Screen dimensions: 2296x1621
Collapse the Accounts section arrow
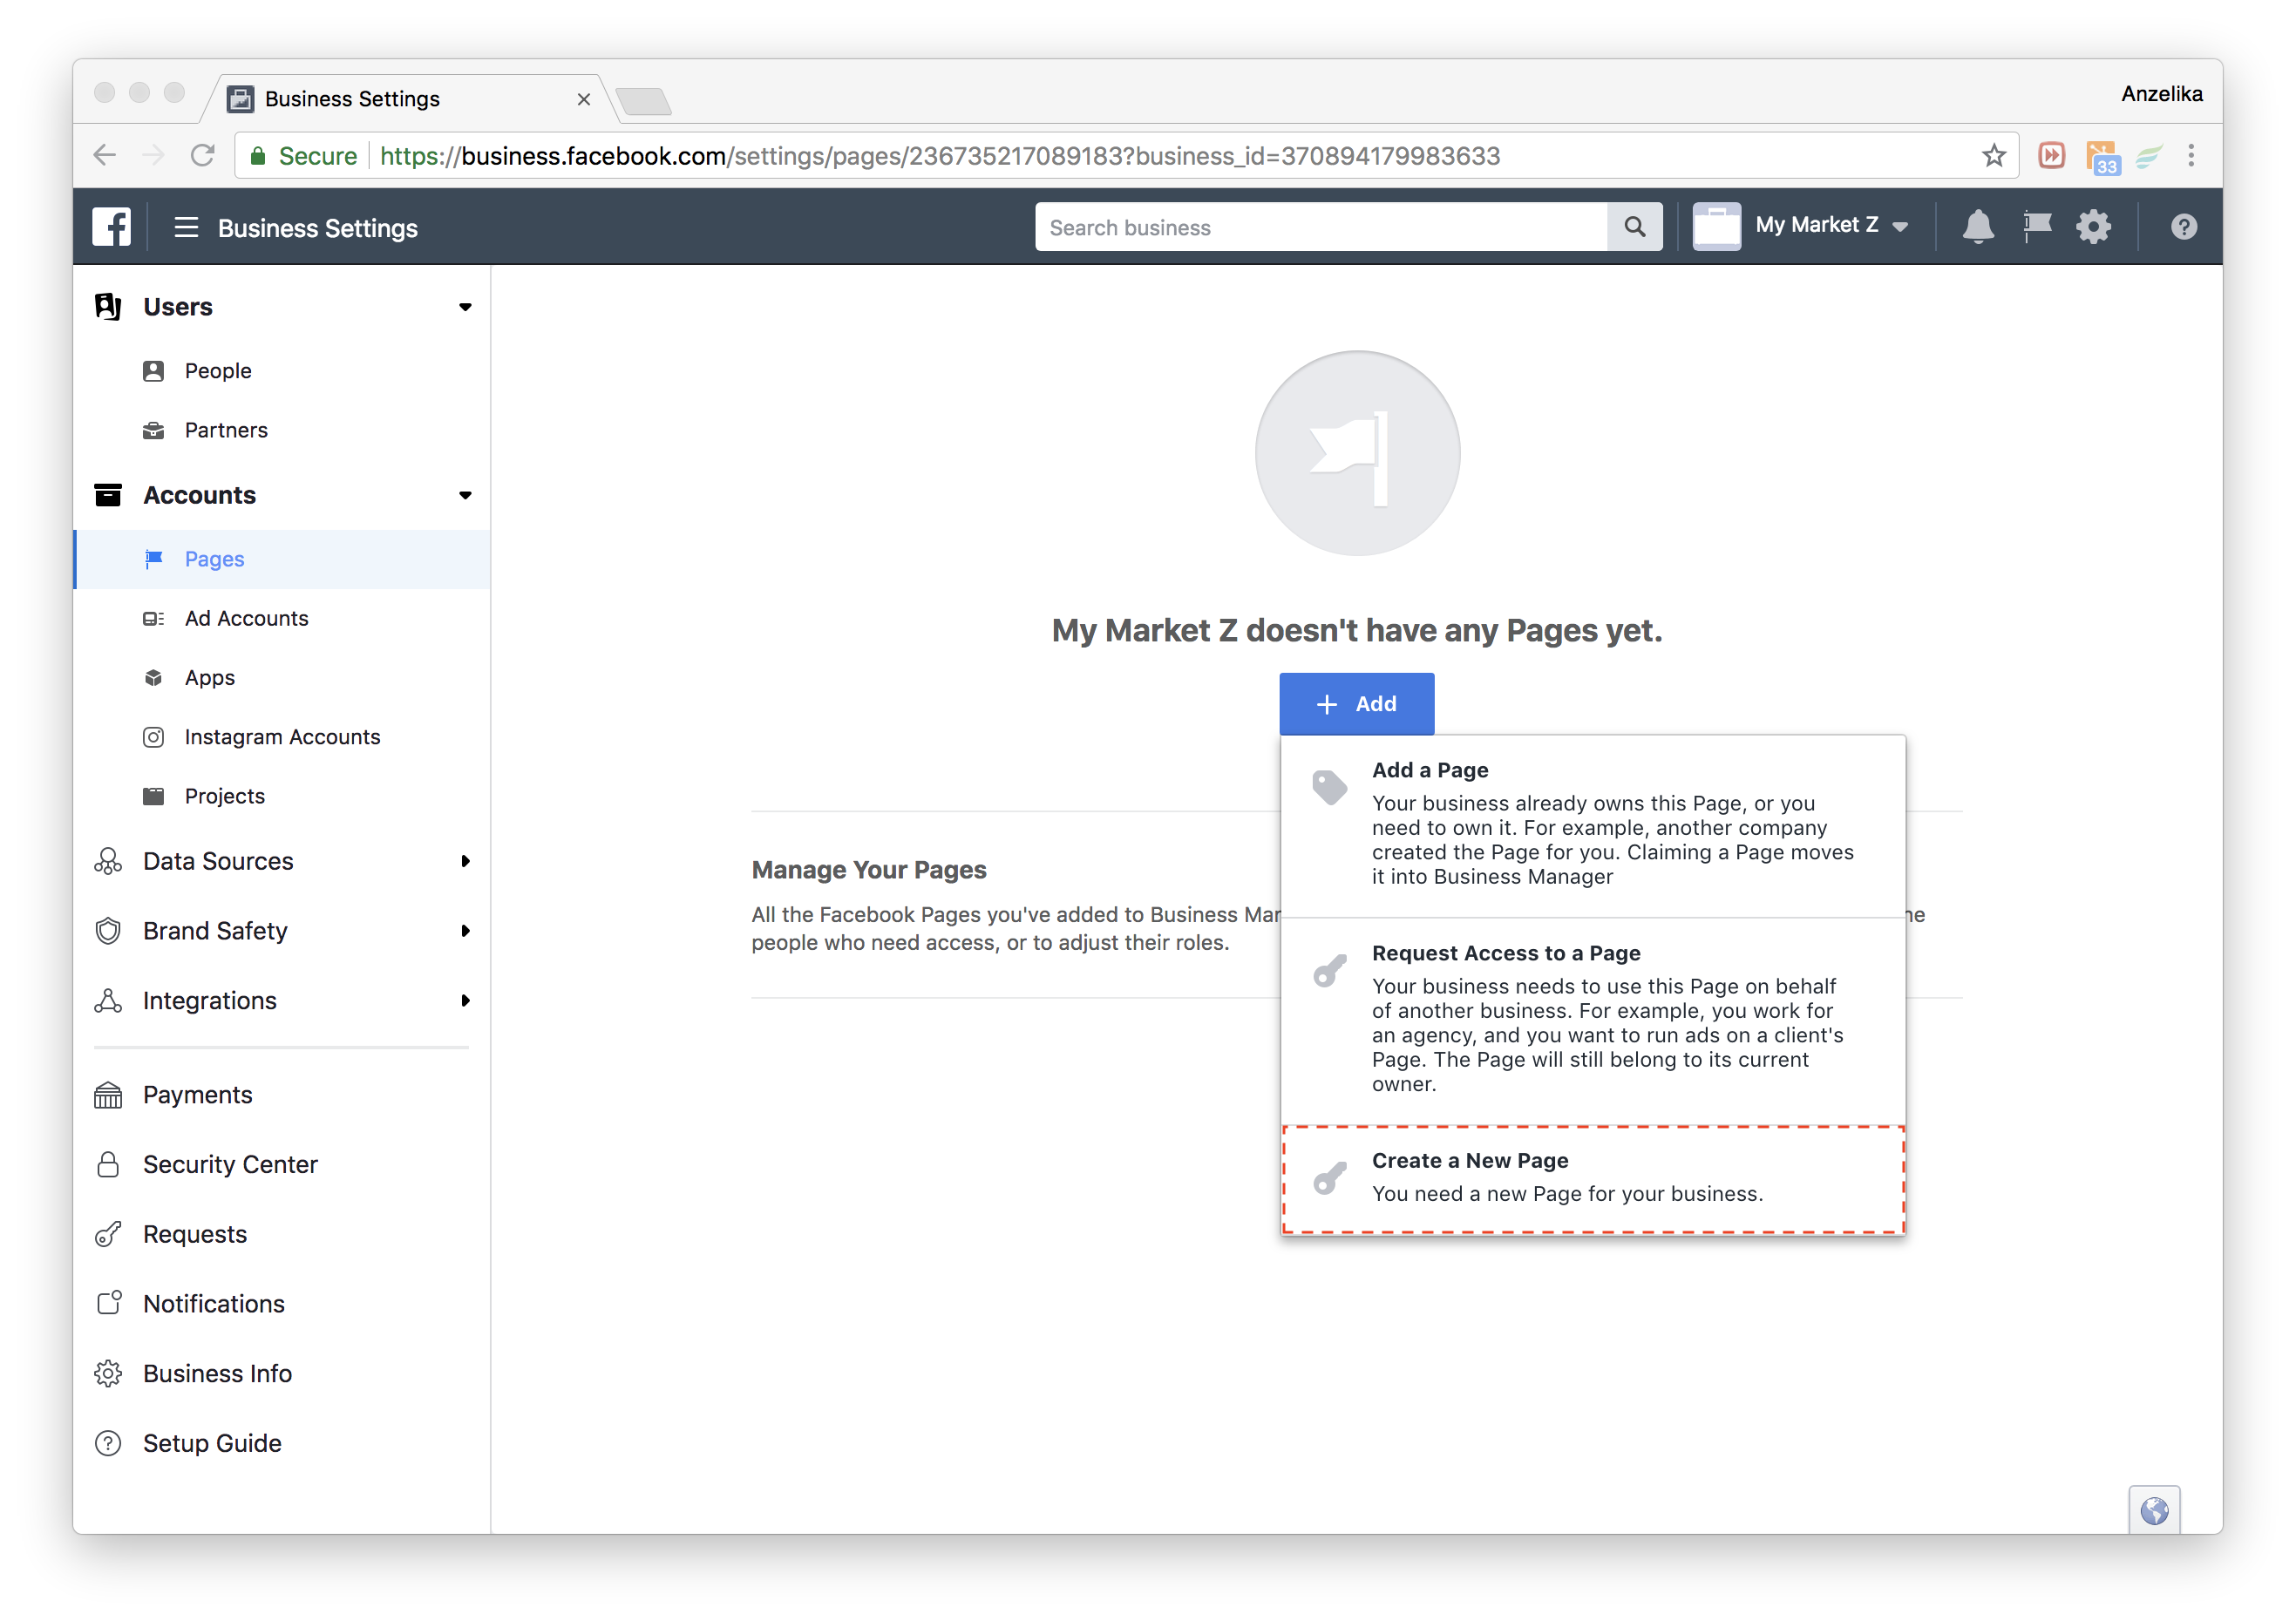click(x=465, y=495)
